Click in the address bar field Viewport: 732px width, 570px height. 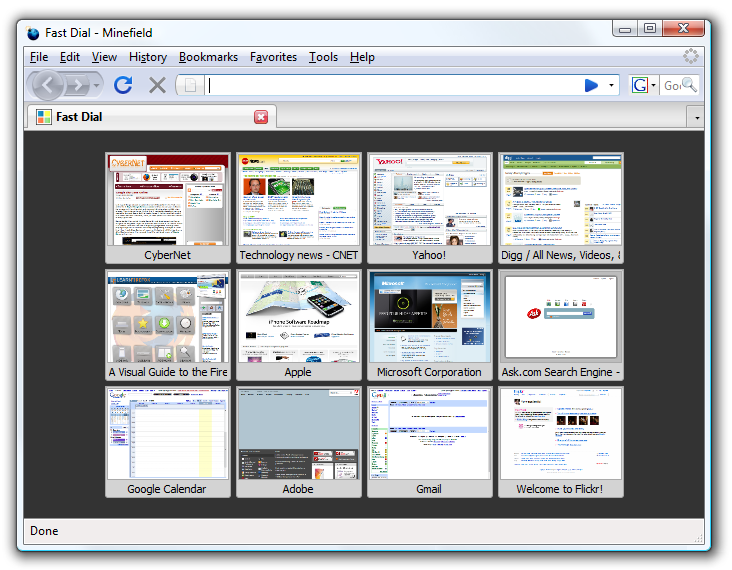tap(390, 85)
